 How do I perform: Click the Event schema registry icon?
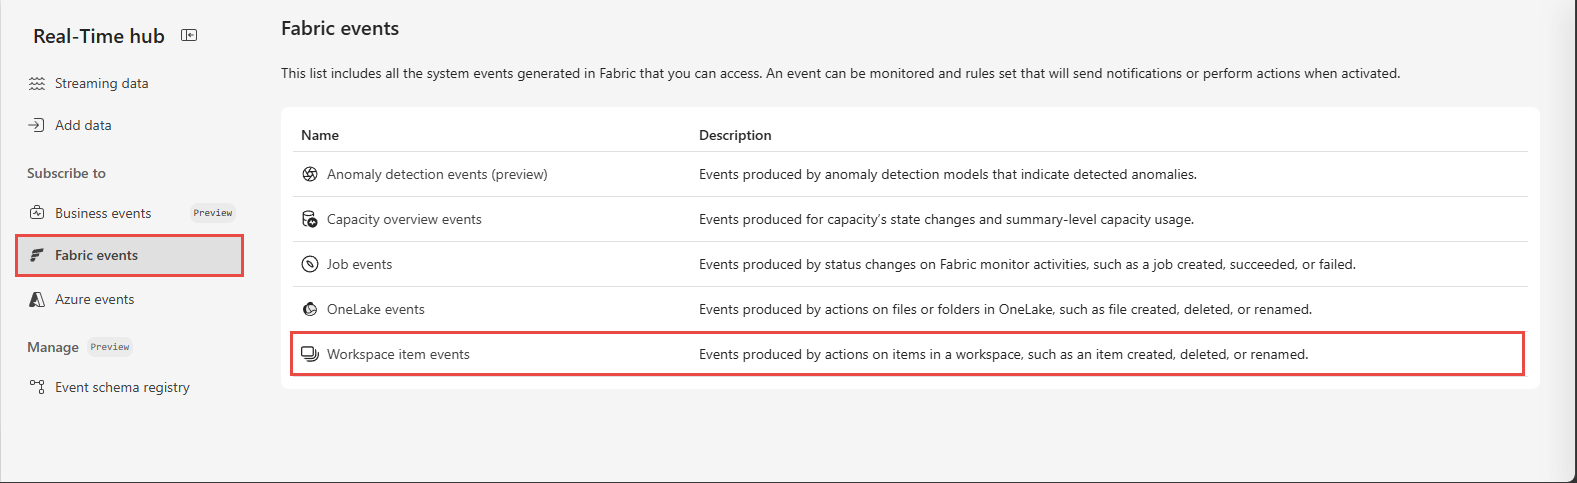(37, 387)
